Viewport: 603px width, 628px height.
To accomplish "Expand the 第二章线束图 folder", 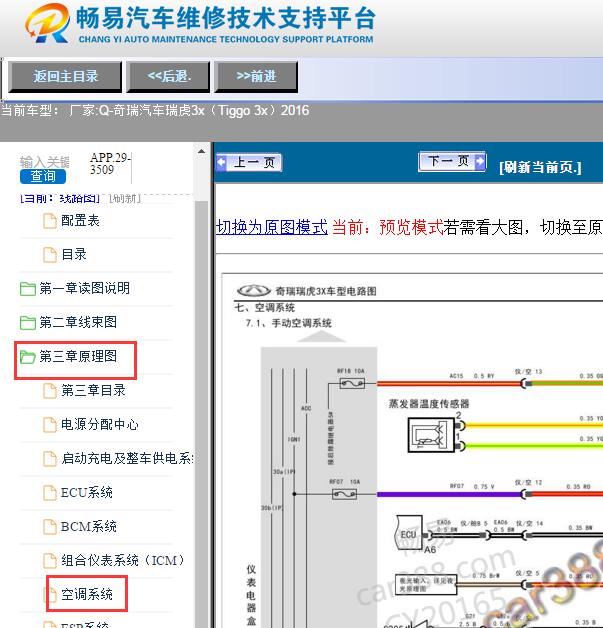I will click(x=78, y=322).
